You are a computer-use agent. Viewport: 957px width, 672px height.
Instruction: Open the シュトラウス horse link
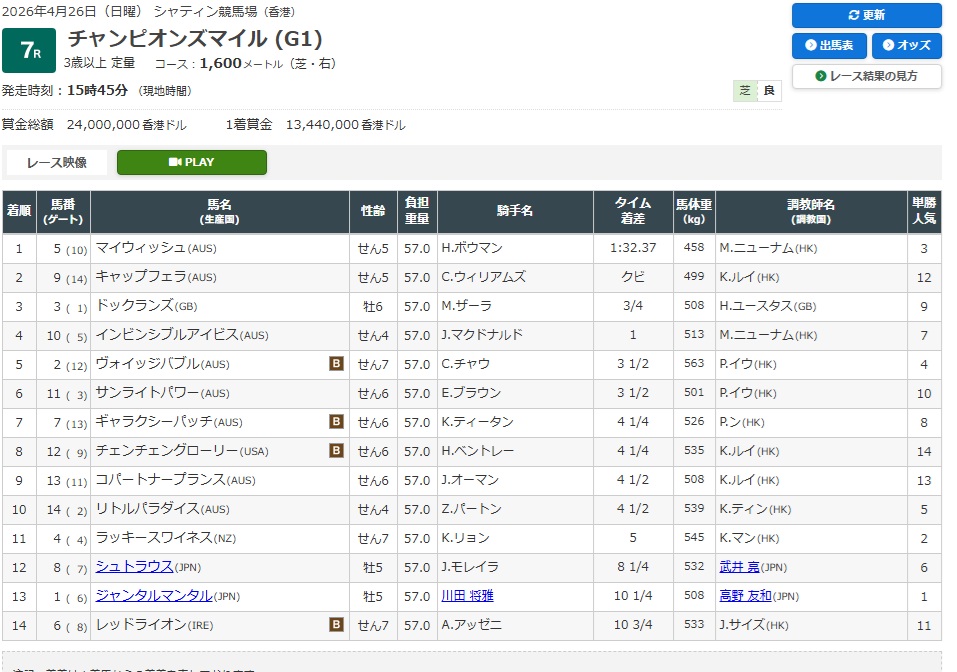coord(134,567)
